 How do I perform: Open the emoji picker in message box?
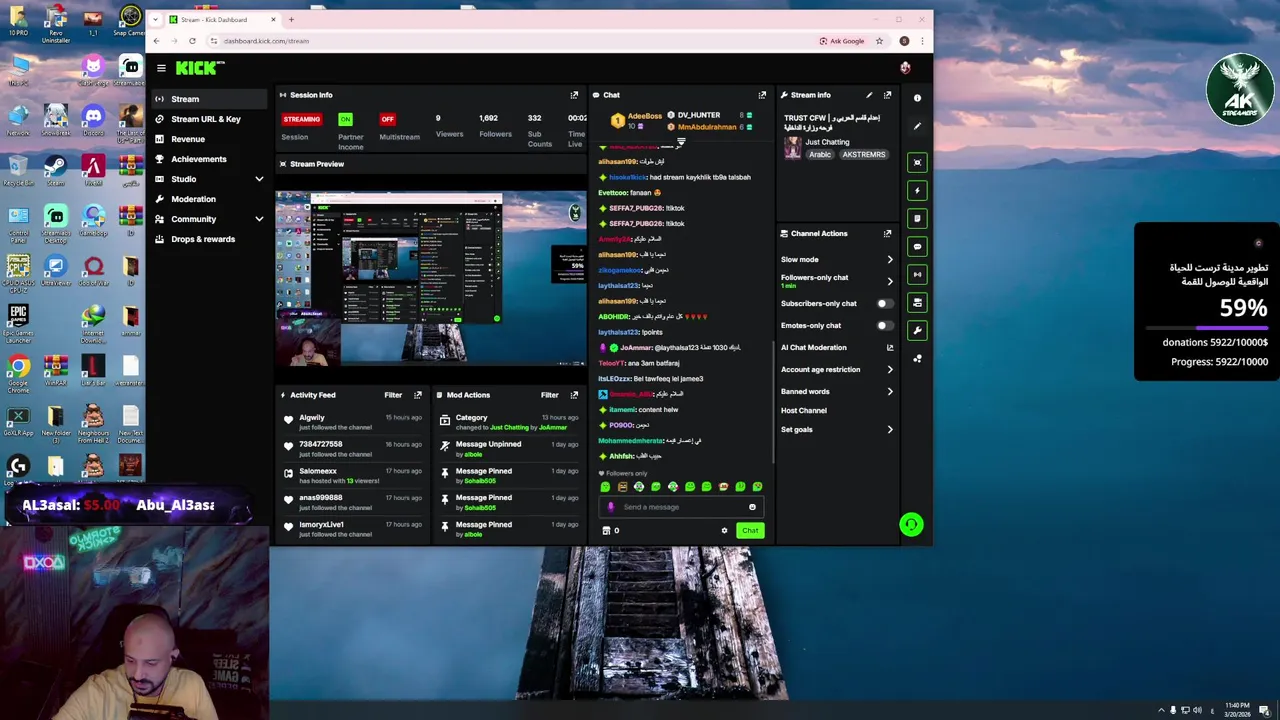(752, 507)
